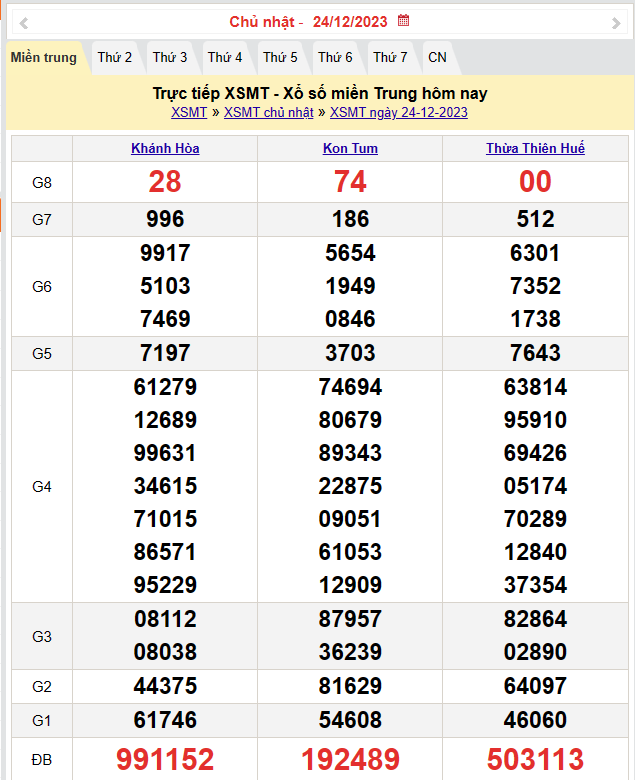The image size is (635, 780).
Task: Click G6 number 0846
Action: tap(351, 319)
